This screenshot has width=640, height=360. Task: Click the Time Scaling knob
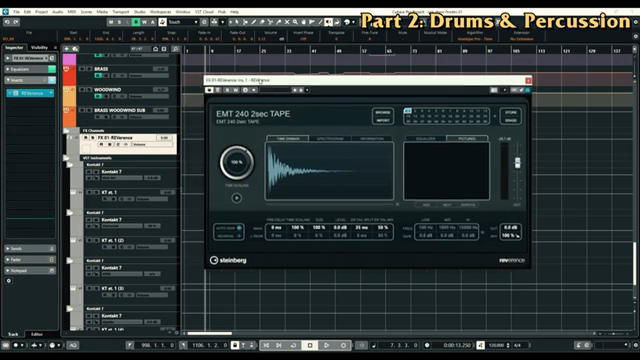pos(237,162)
